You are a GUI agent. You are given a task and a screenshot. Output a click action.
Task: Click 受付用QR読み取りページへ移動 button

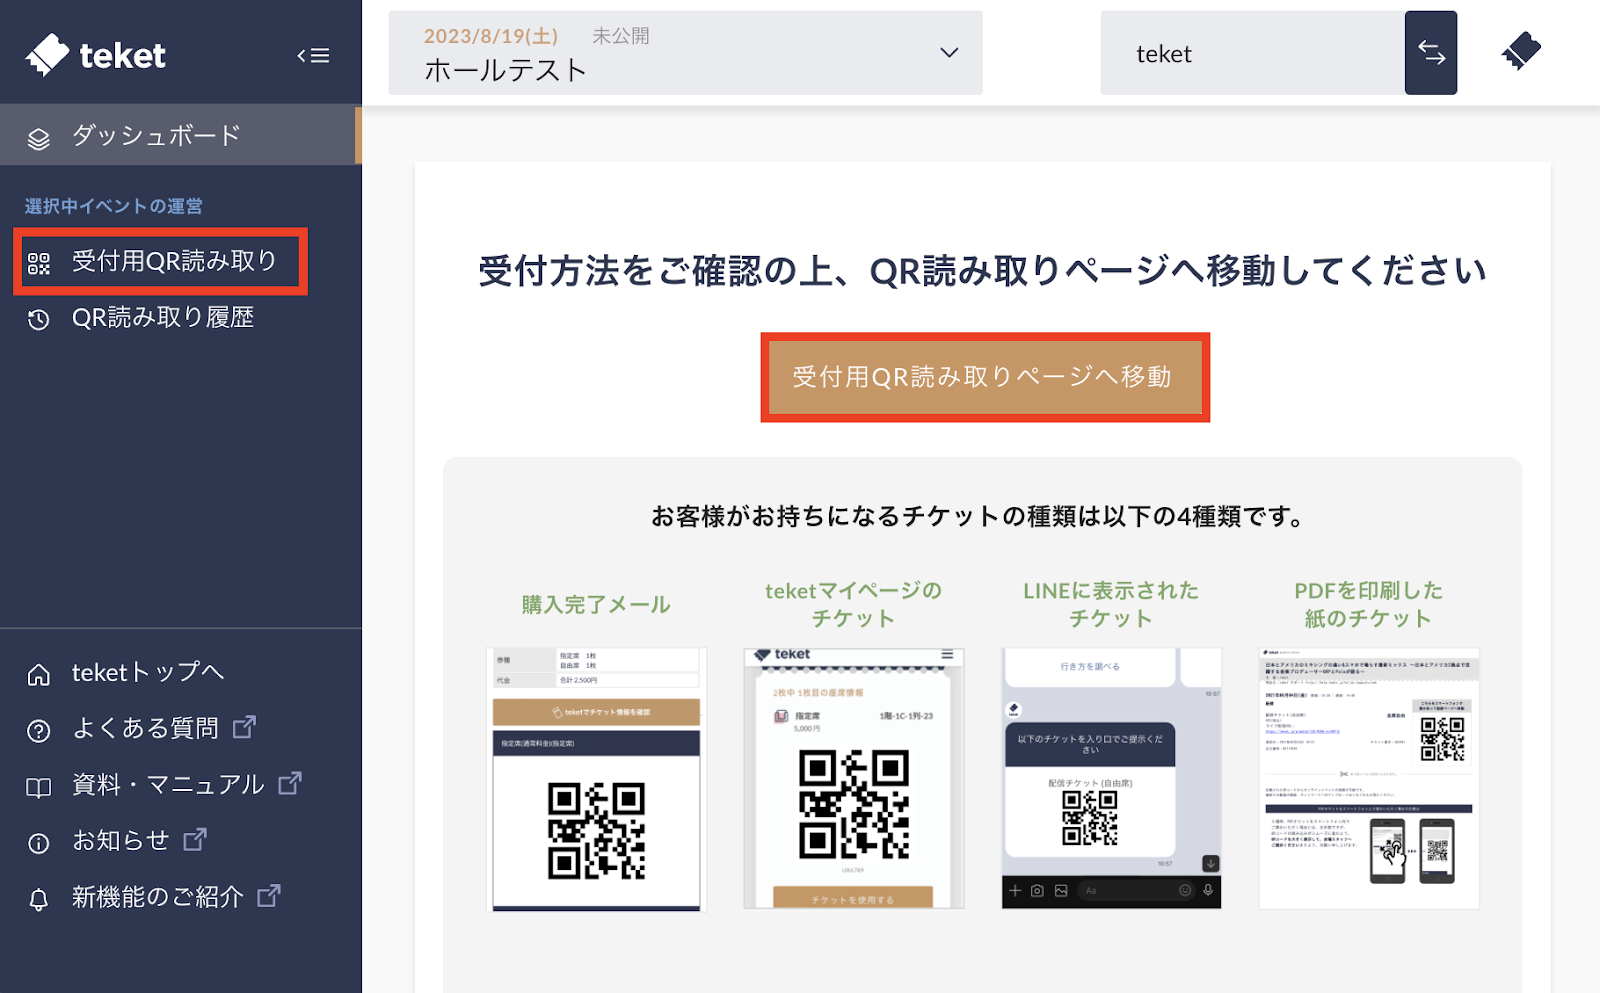pos(985,377)
